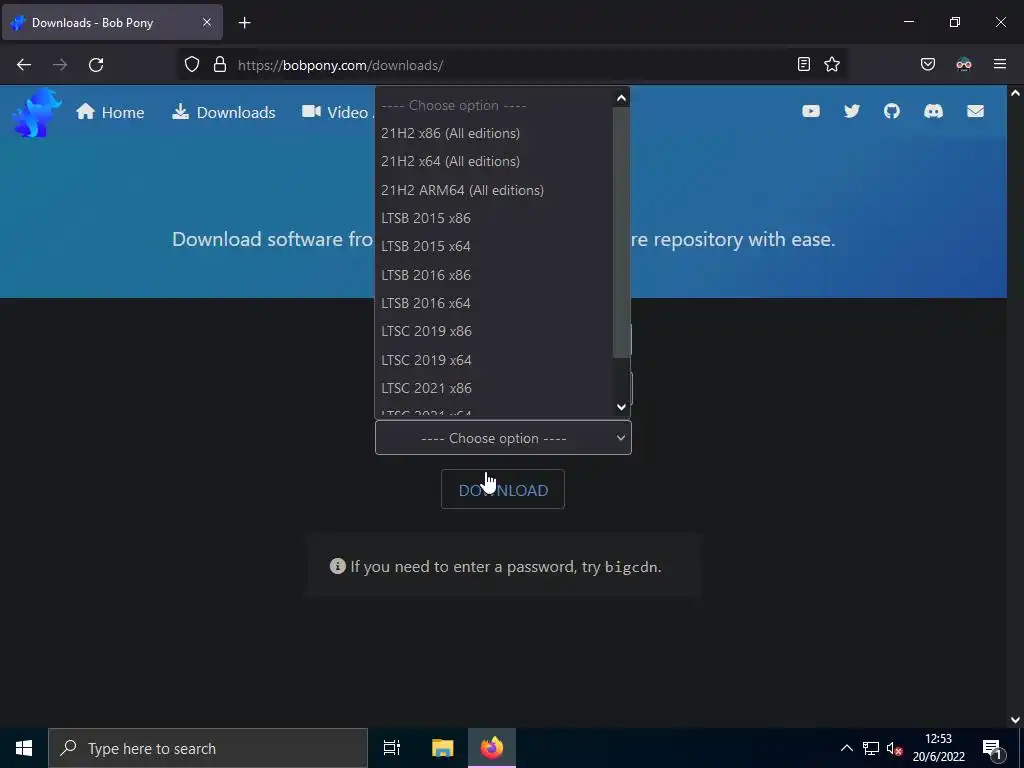Select 21H2 x86 (All editions) option

(x=494, y=133)
